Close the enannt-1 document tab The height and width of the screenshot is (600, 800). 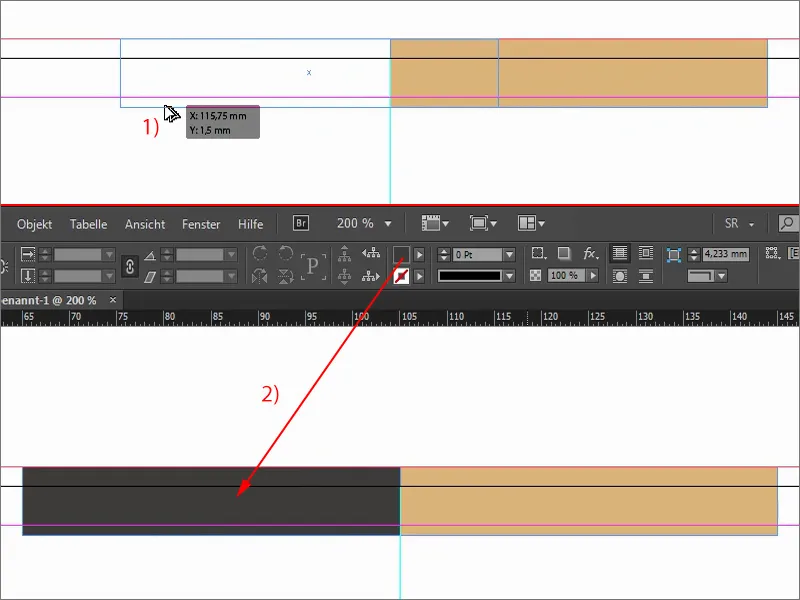[113, 300]
